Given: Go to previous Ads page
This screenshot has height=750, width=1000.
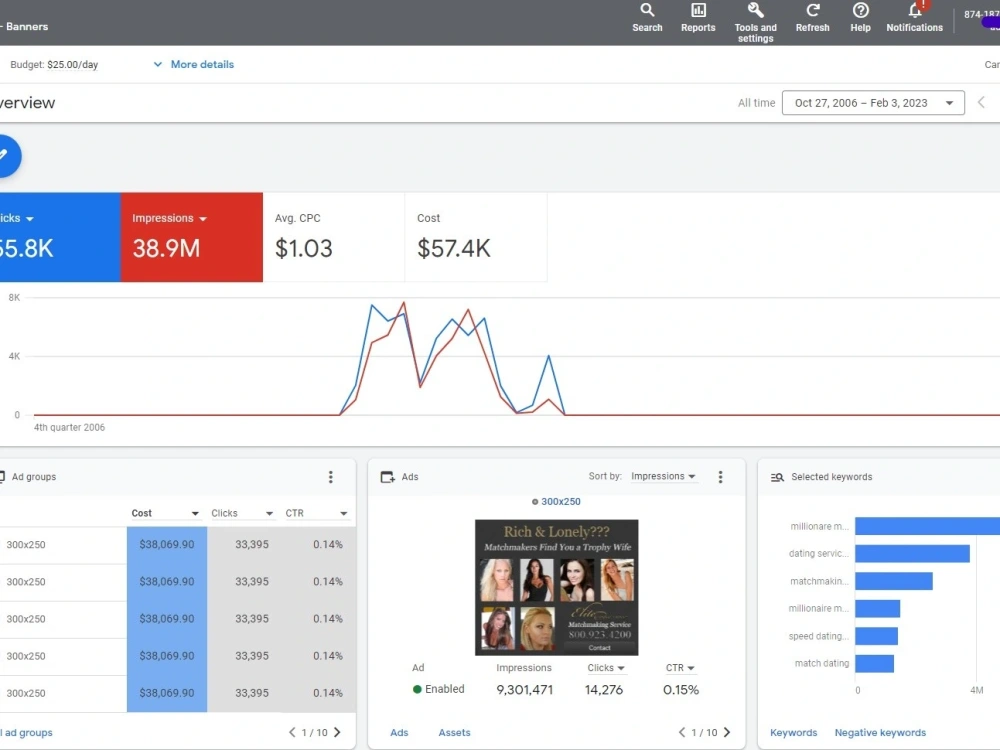Looking at the screenshot, I should (682, 732).
